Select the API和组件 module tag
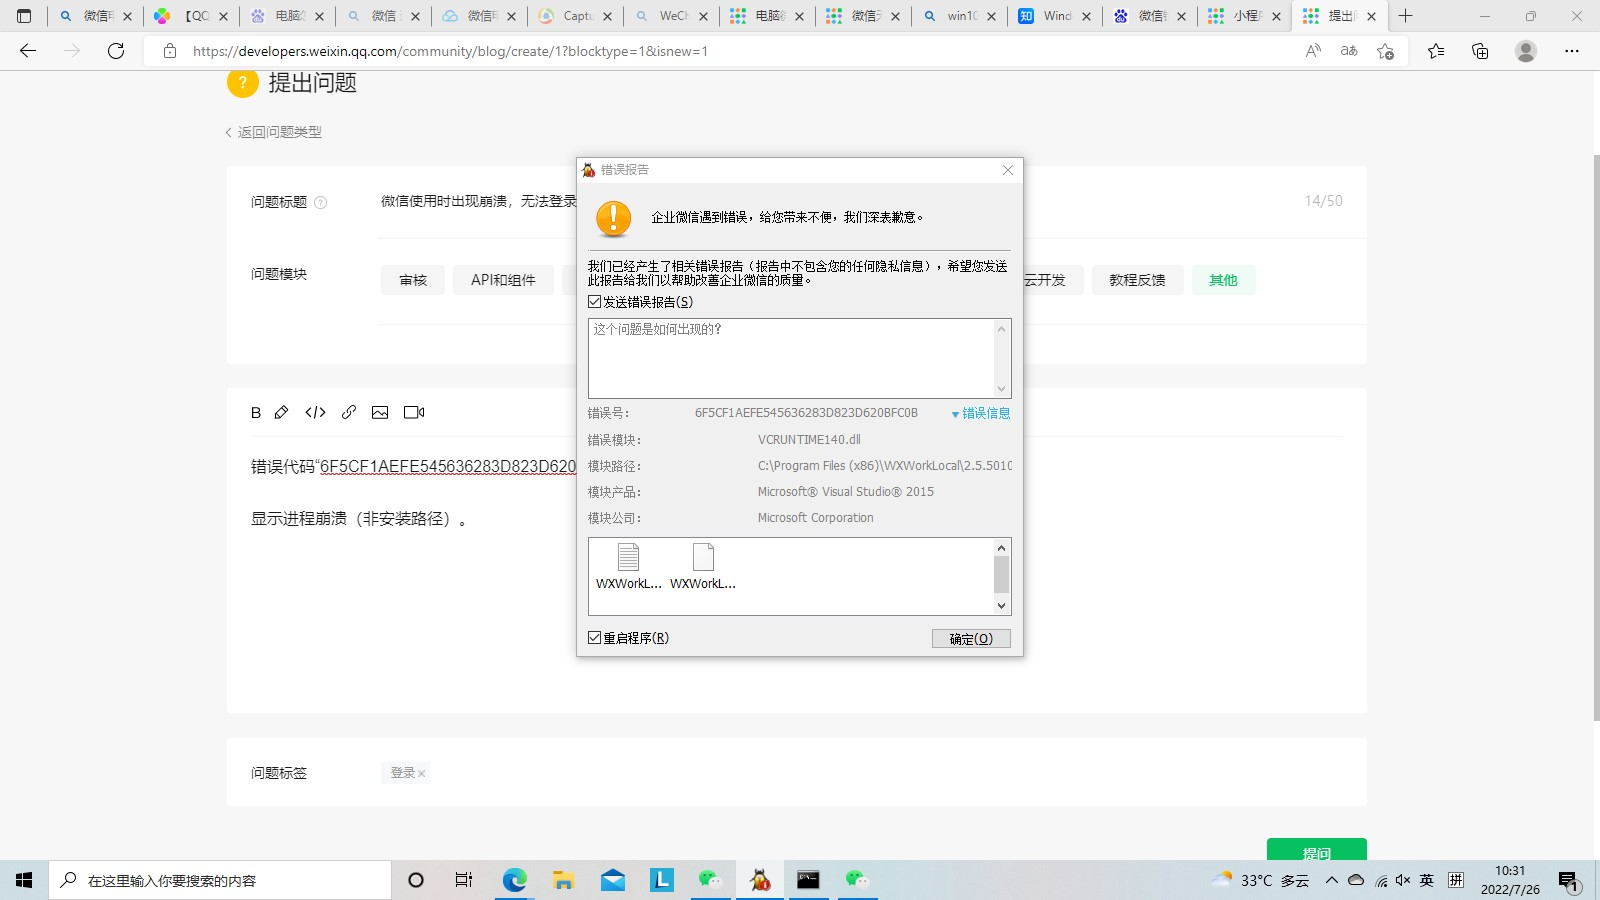This screenshot has width=1600, height=900. (503, 280)
